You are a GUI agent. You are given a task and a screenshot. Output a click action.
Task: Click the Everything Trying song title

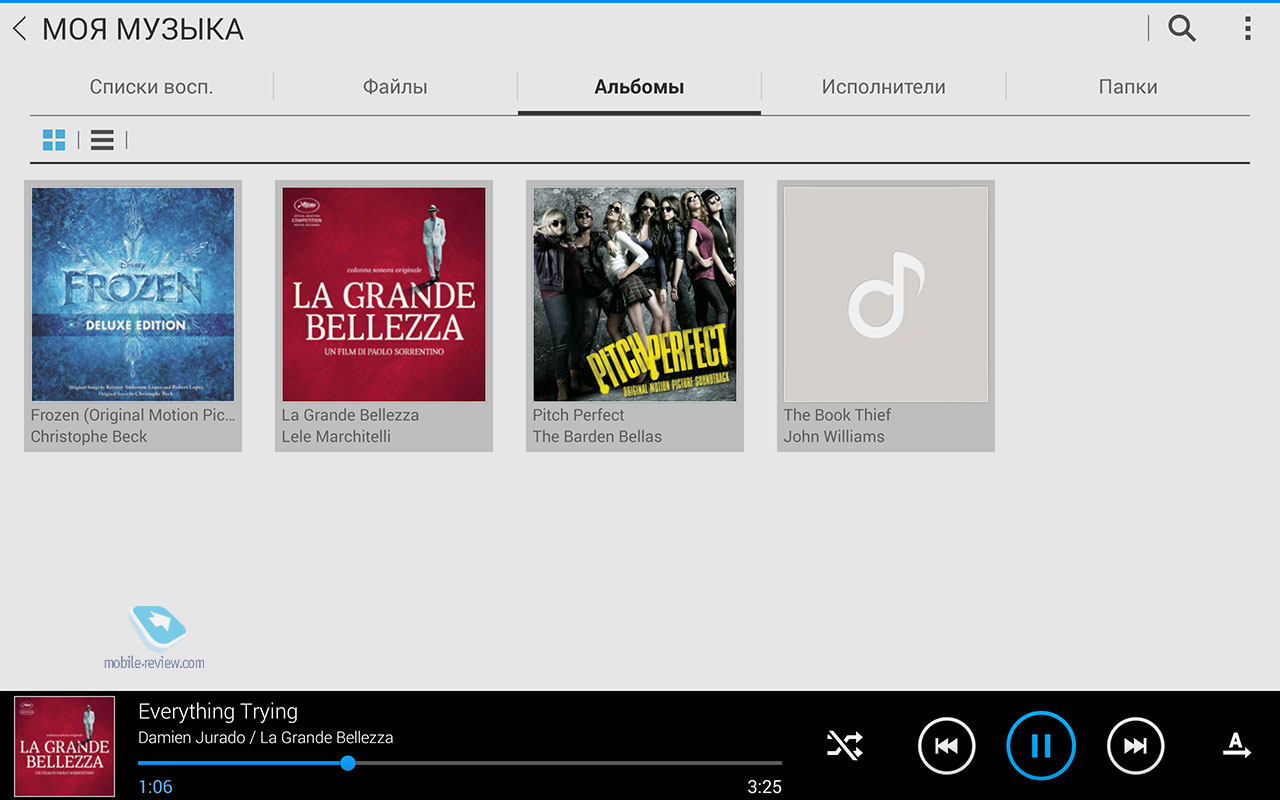[x=218, y=712]
